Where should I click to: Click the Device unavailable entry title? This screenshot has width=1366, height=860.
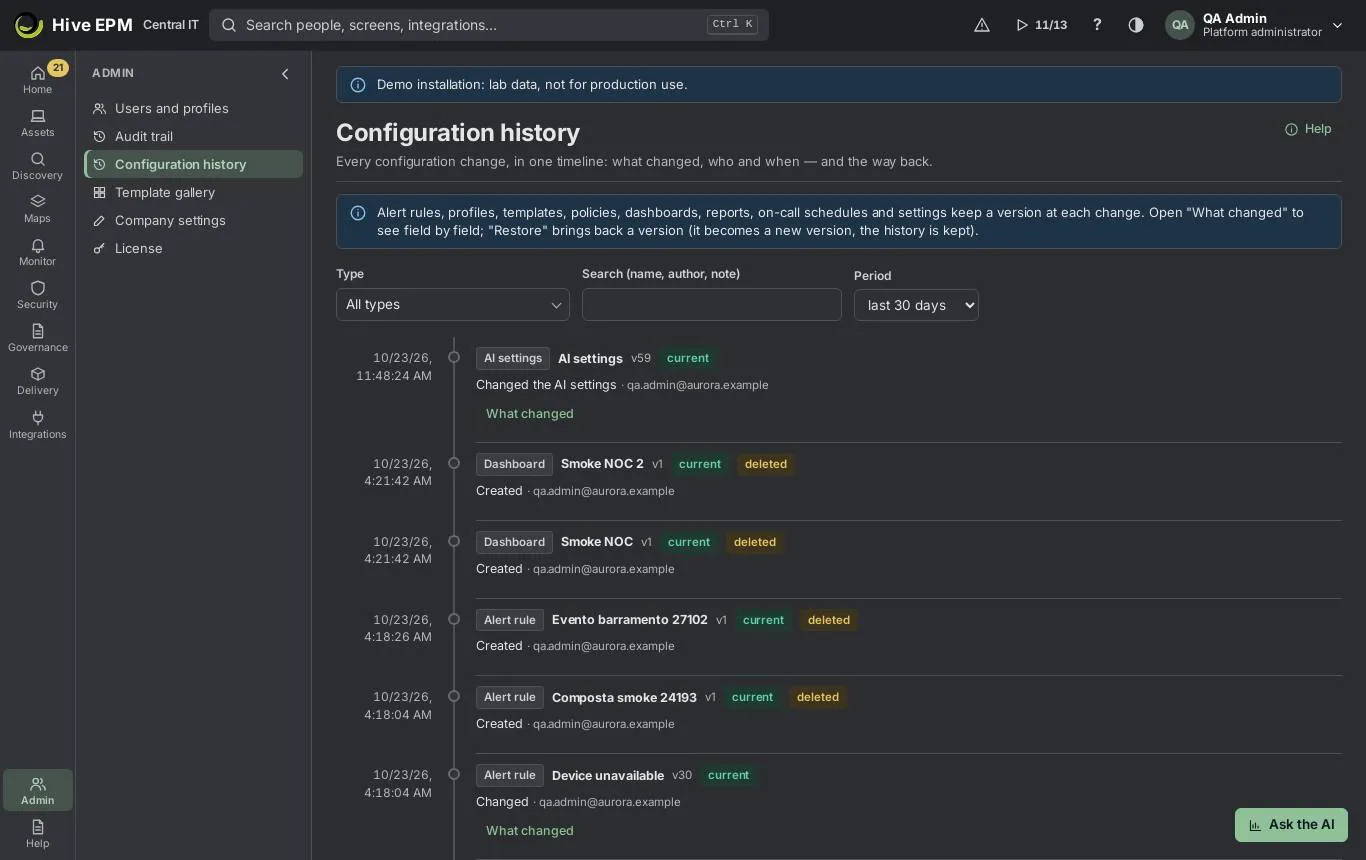pos(608,776)
